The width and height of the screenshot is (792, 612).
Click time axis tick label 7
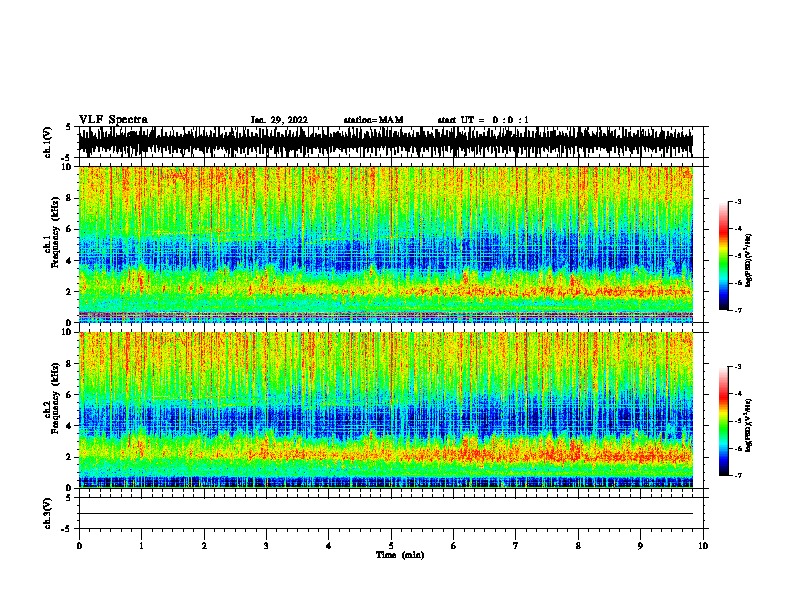coord(516,545)
